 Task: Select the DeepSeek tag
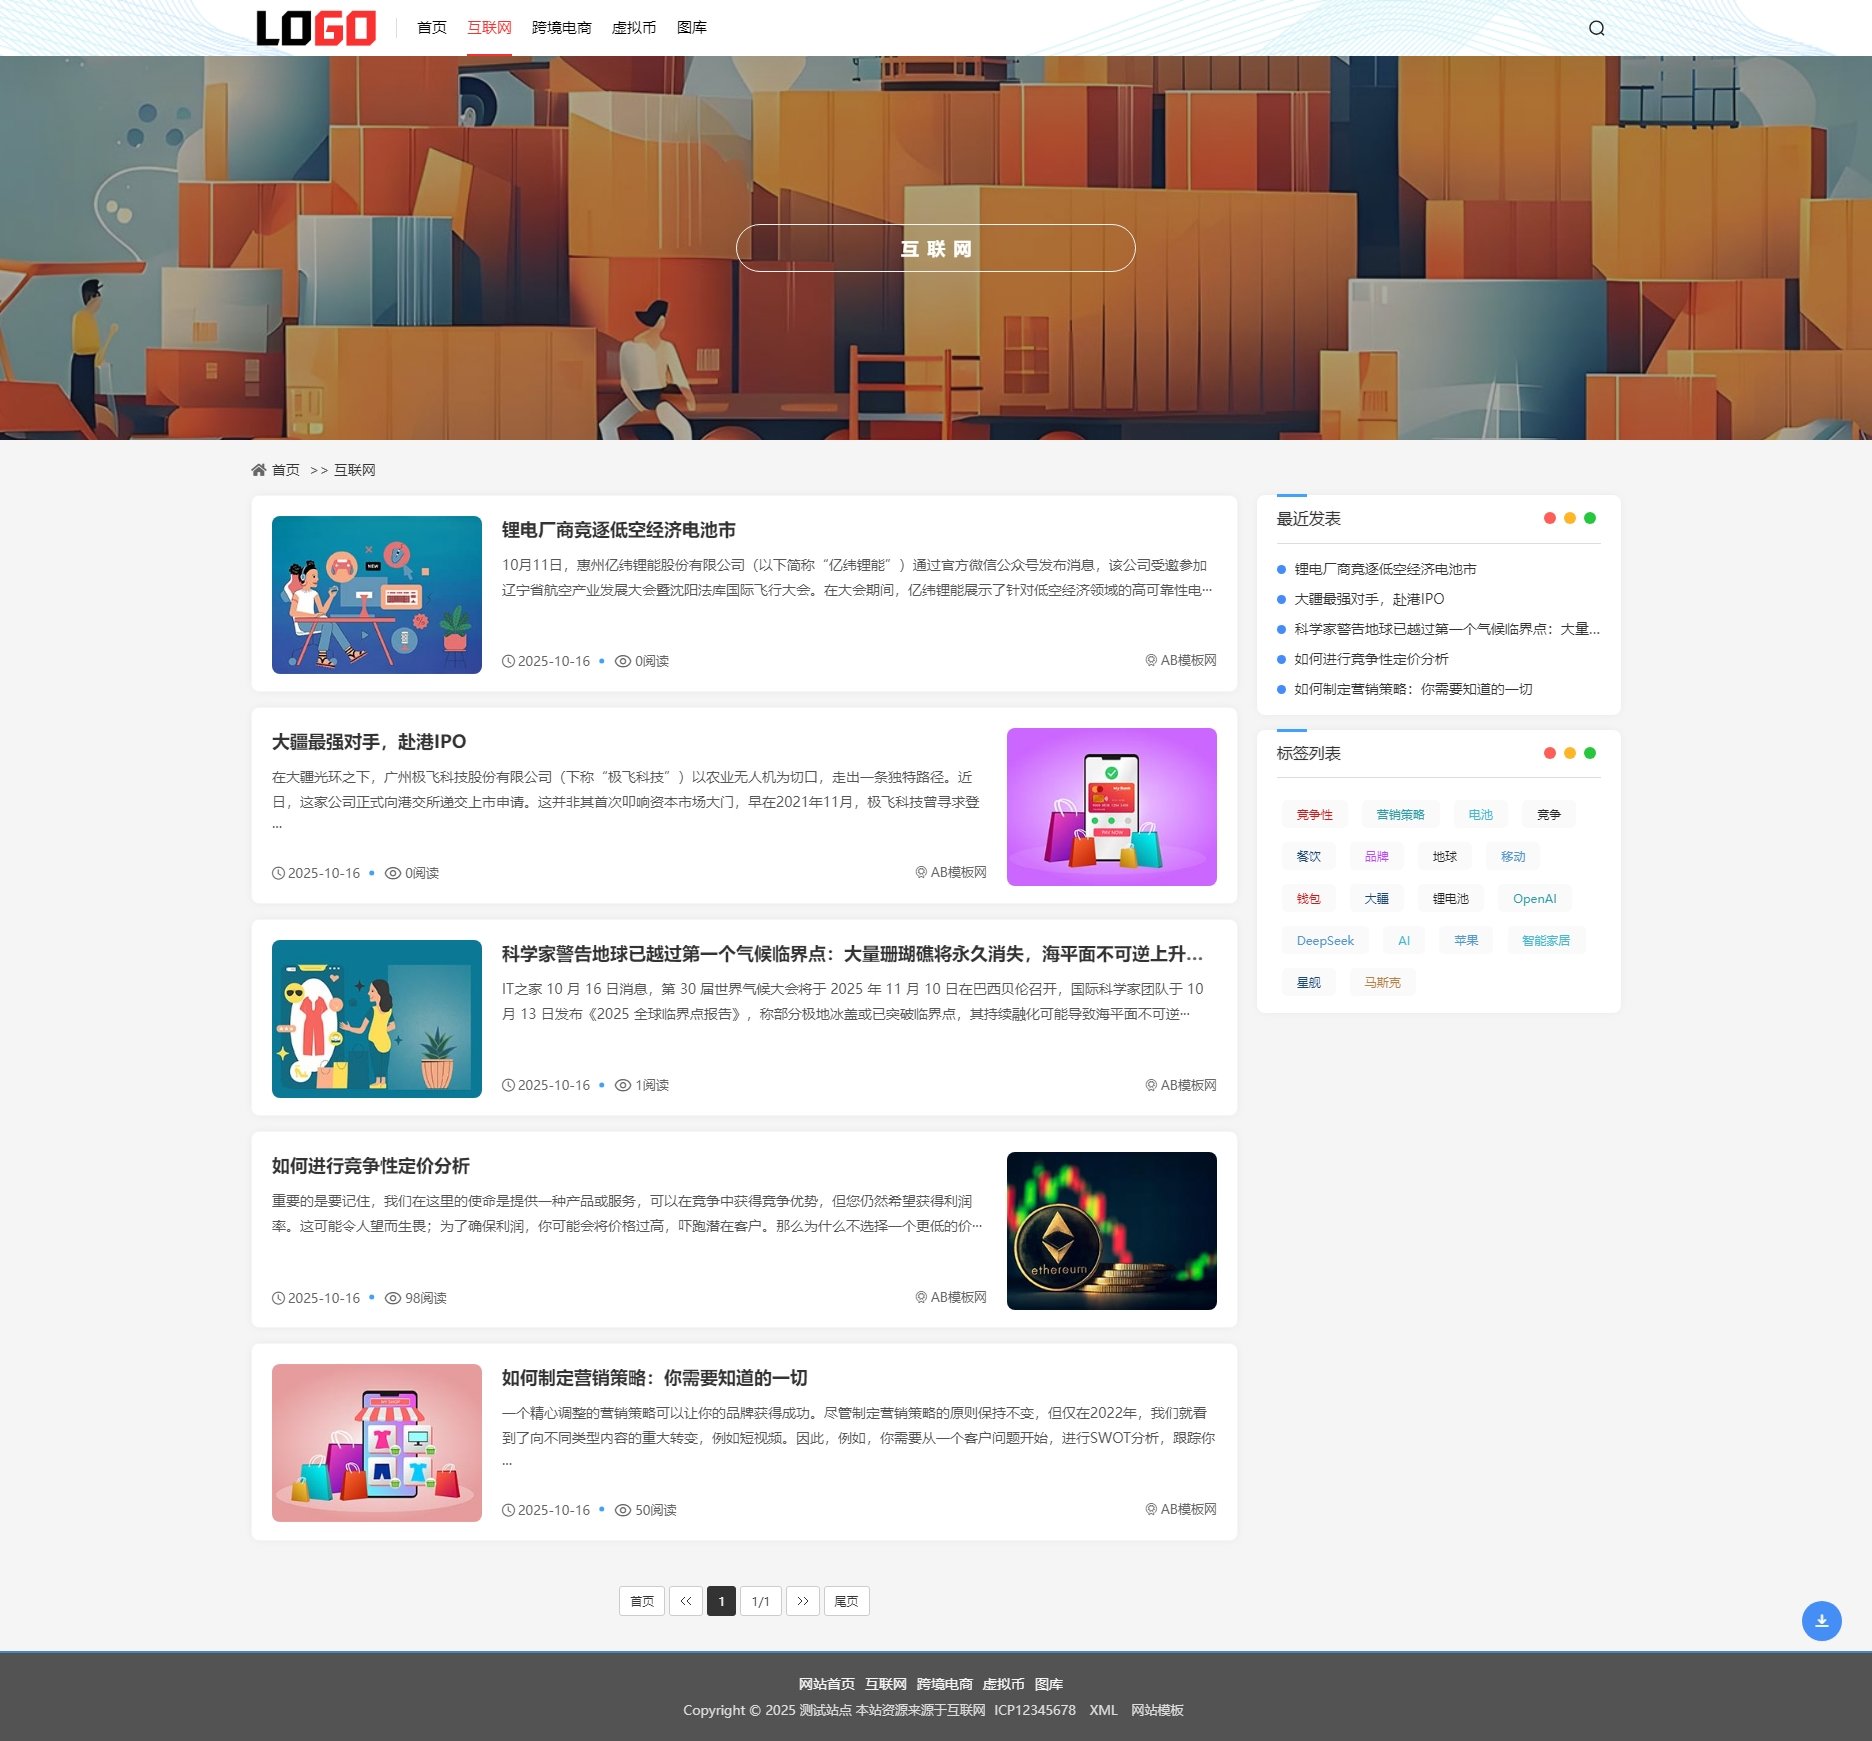coord(1324,941)
